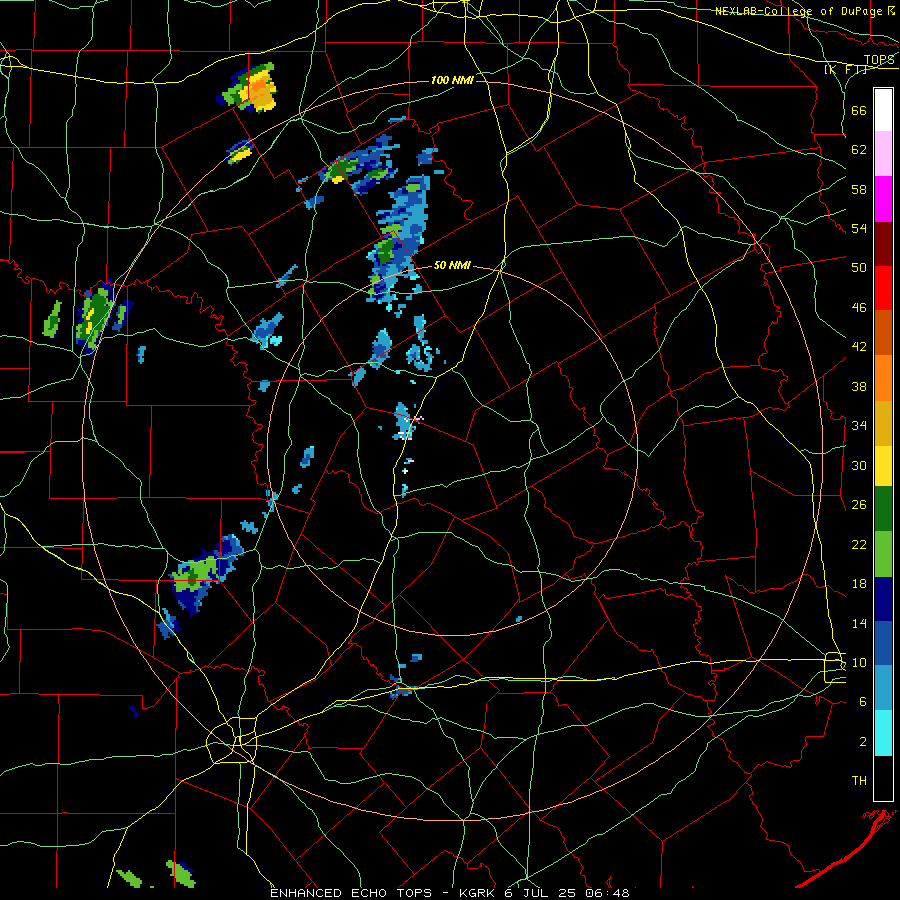Click legend value 54
The image size is (900, 900).
(859, 229)
